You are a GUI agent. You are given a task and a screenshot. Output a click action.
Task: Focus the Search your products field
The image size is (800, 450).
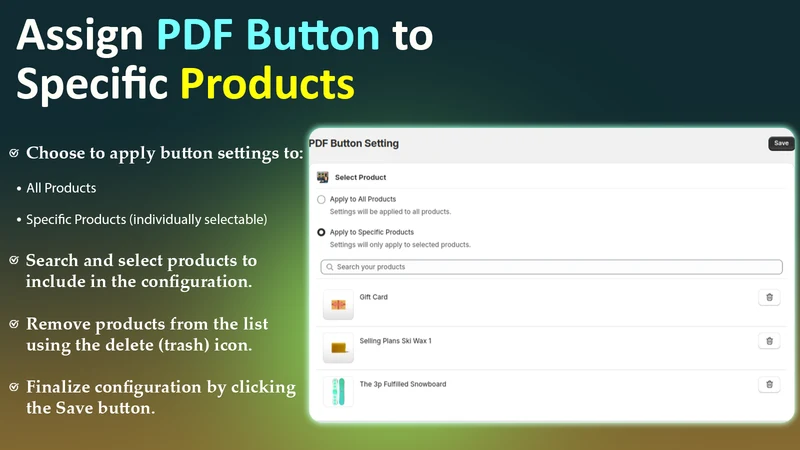click(x=552, y=267)
